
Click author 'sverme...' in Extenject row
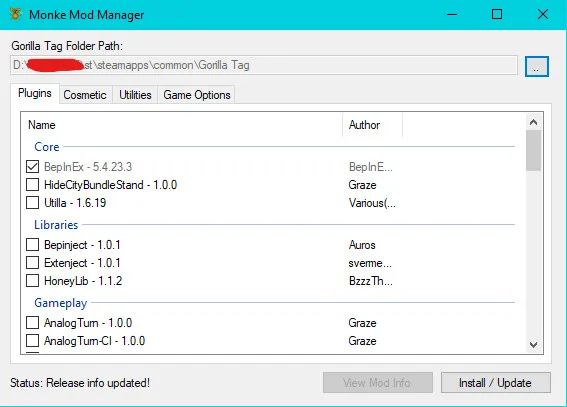click(370, 263)
